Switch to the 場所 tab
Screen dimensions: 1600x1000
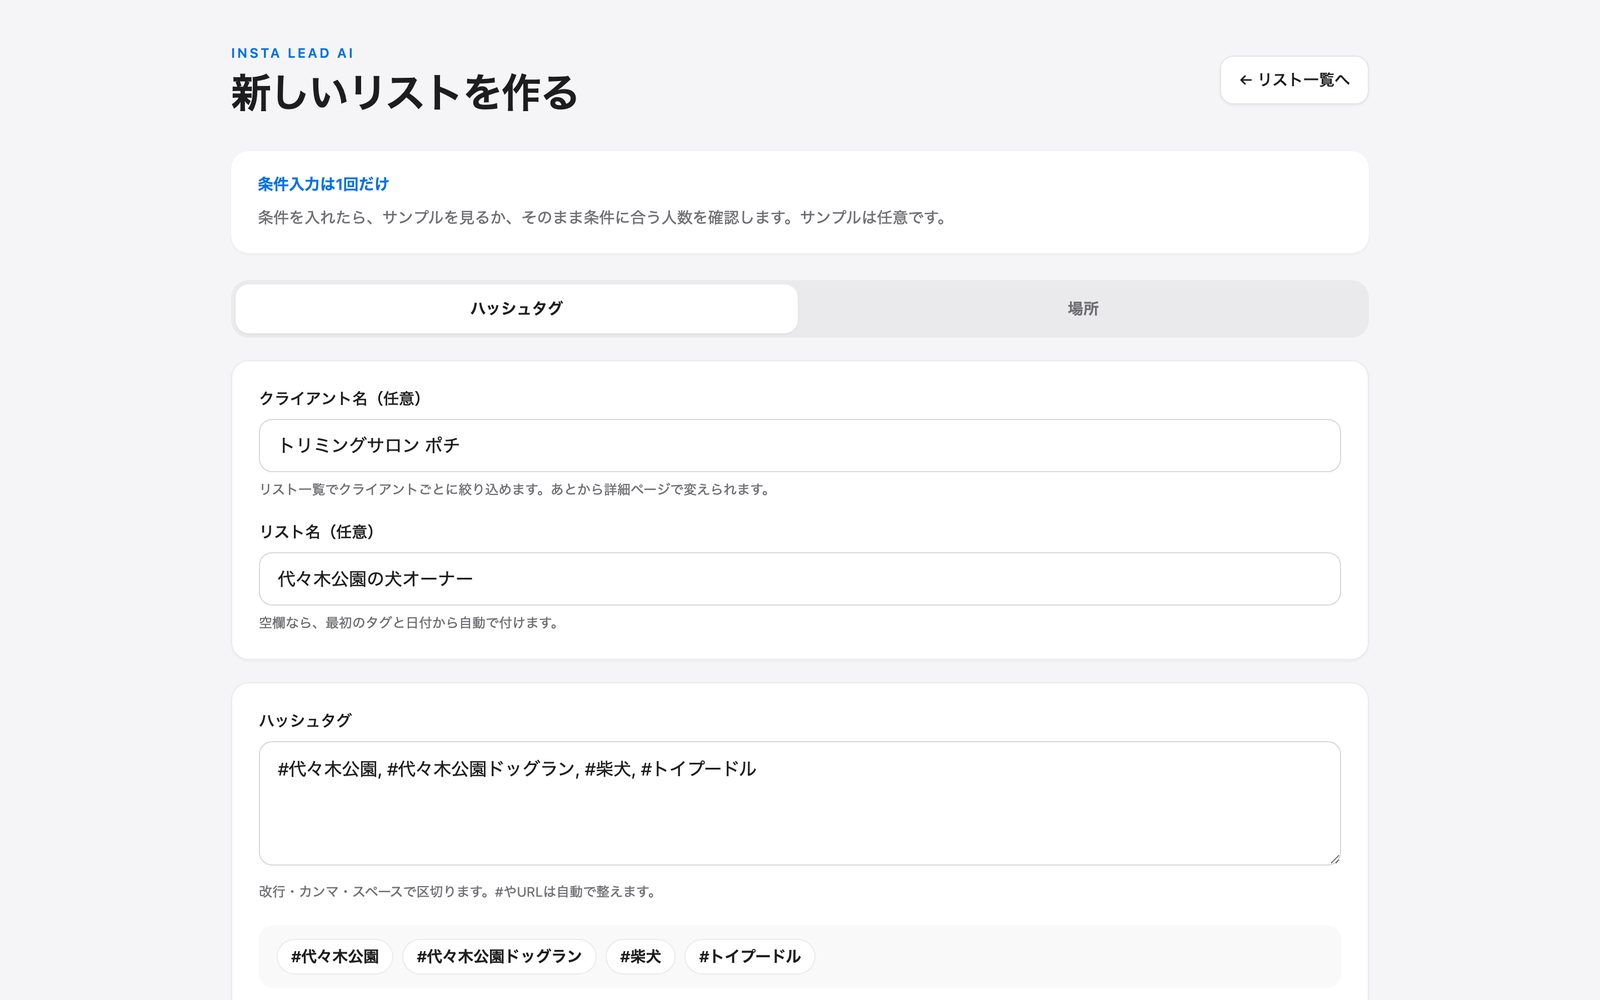[x=1083, y=309]
